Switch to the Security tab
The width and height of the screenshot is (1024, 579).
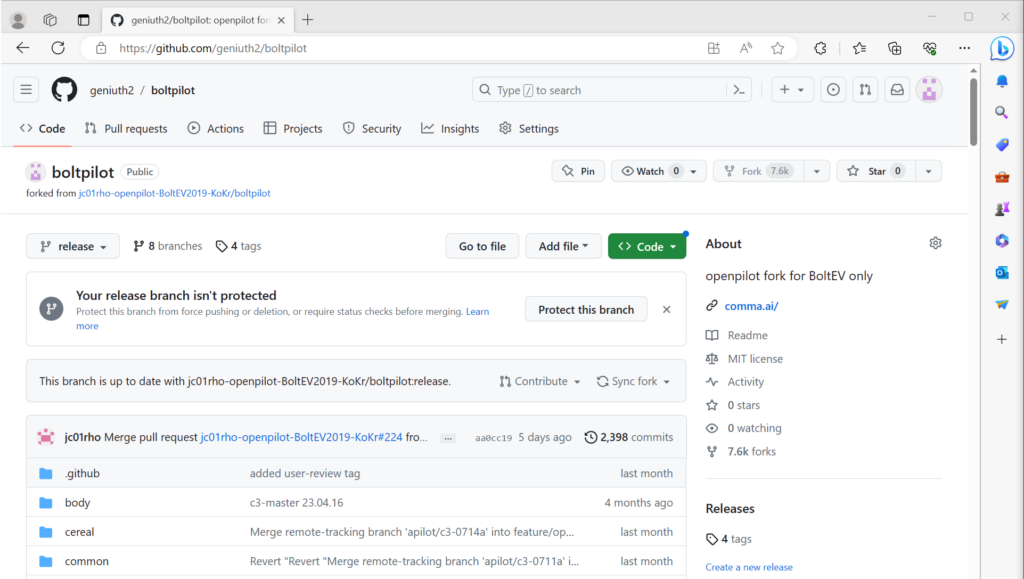[372, 129]
